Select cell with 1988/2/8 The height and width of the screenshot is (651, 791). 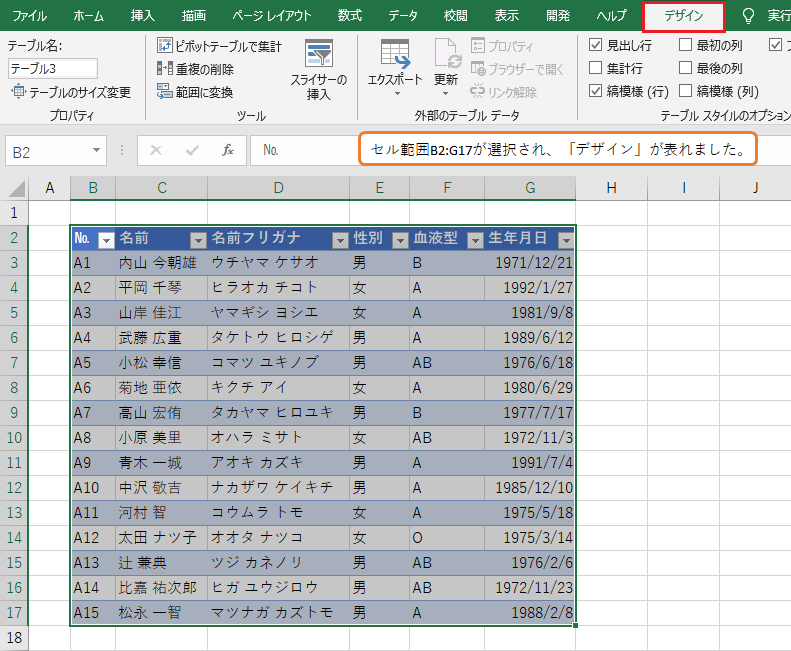(x=530, y=613)
